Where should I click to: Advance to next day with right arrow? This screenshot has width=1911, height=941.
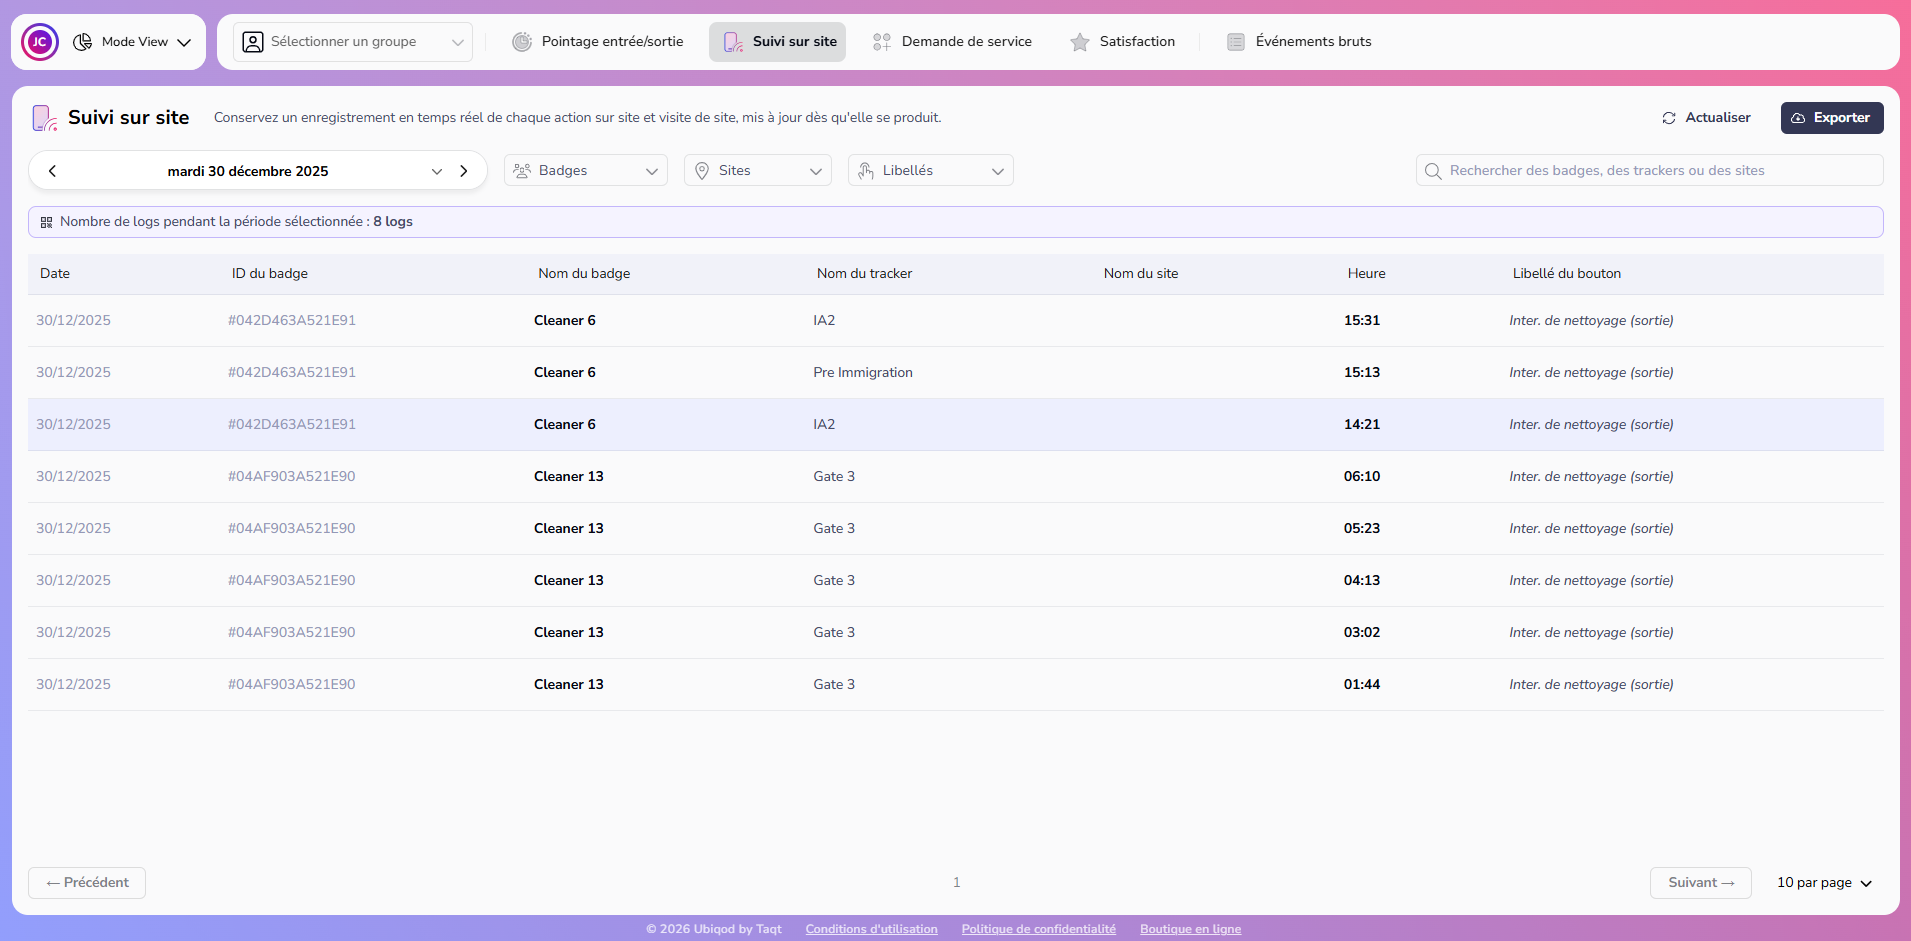click(x=464, y=171)
